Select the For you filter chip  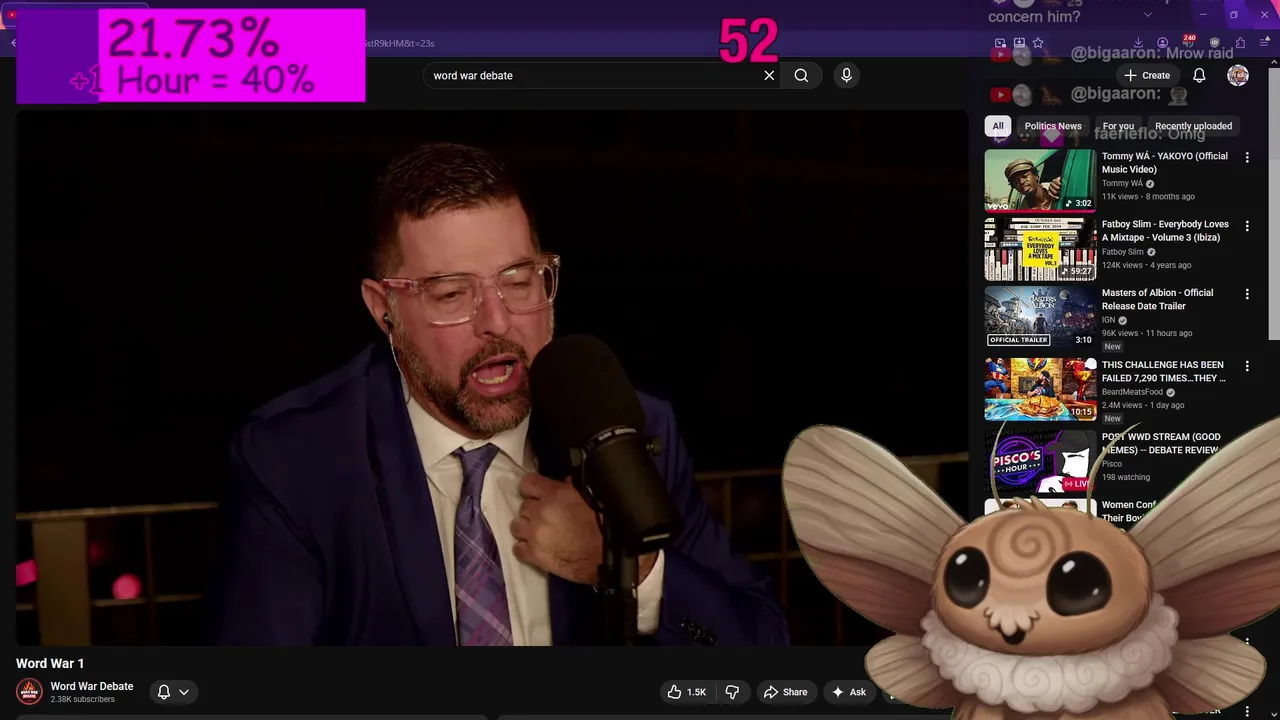pyautogui.click(x=1118, y=126)
